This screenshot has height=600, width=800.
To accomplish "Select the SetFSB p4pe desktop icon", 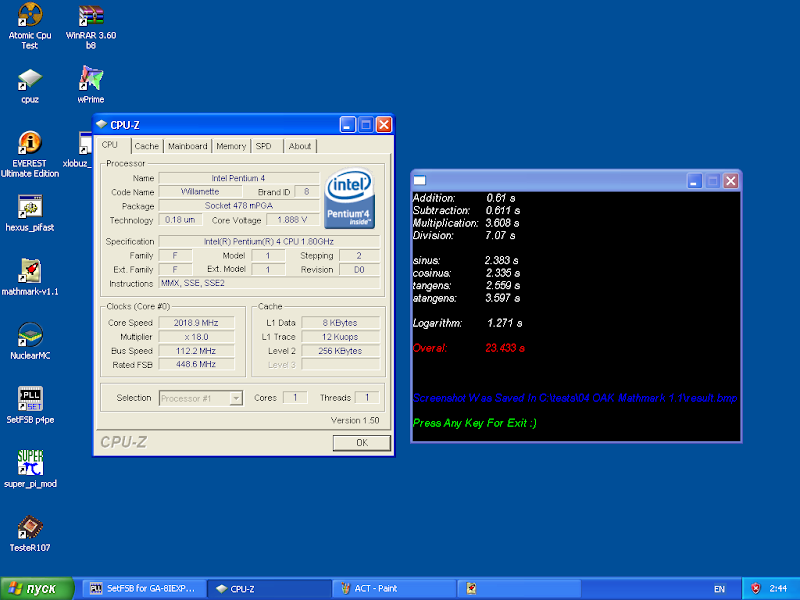I will coord(30,406).
